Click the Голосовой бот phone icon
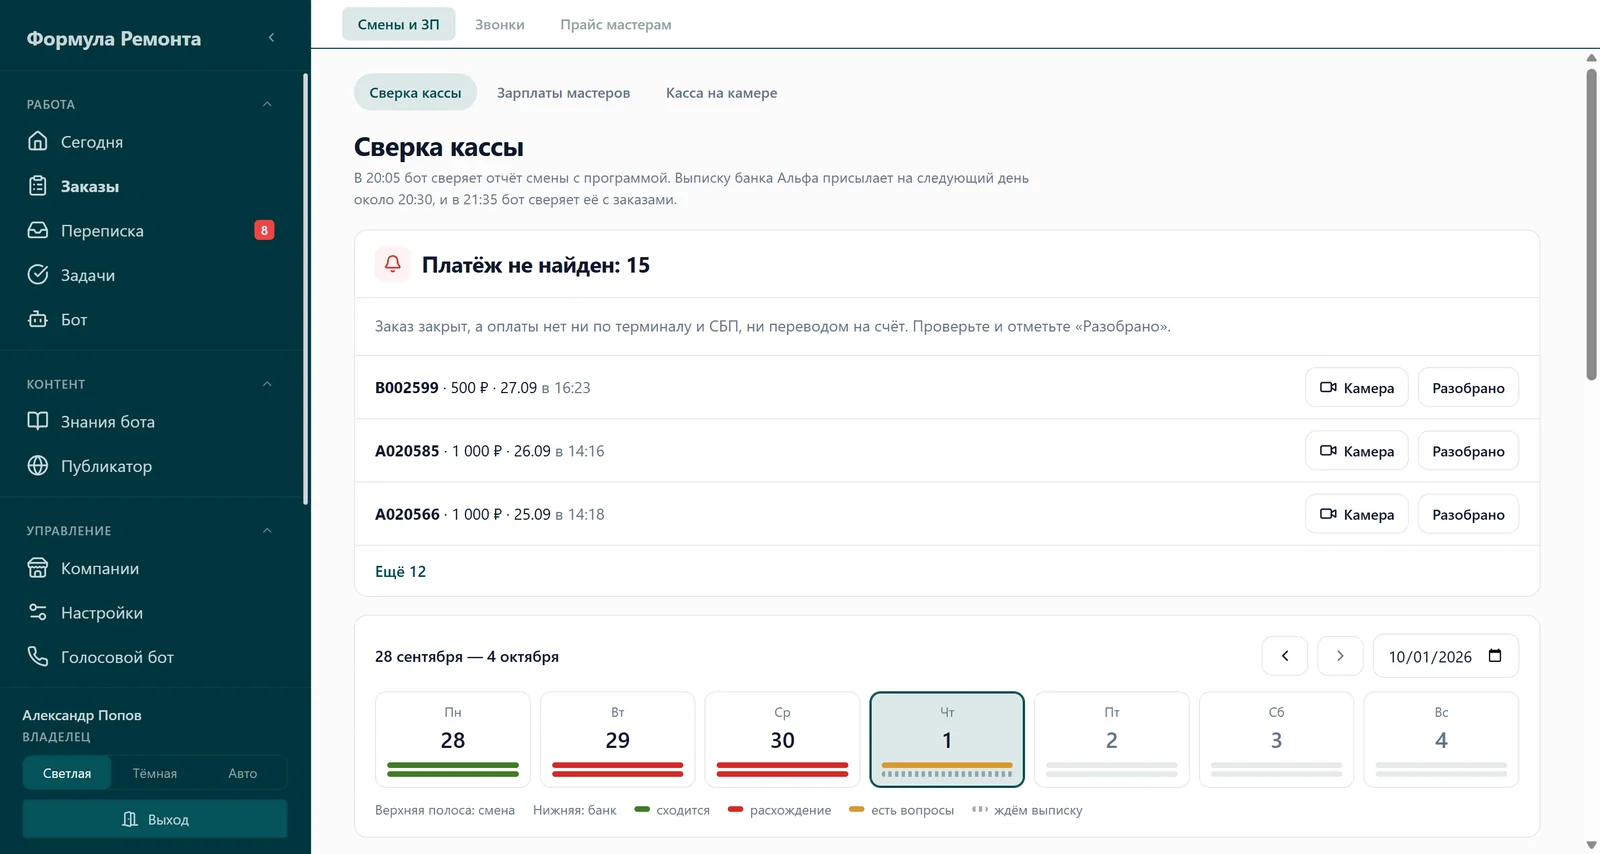 pyautogui.click(x=38, y=656)
